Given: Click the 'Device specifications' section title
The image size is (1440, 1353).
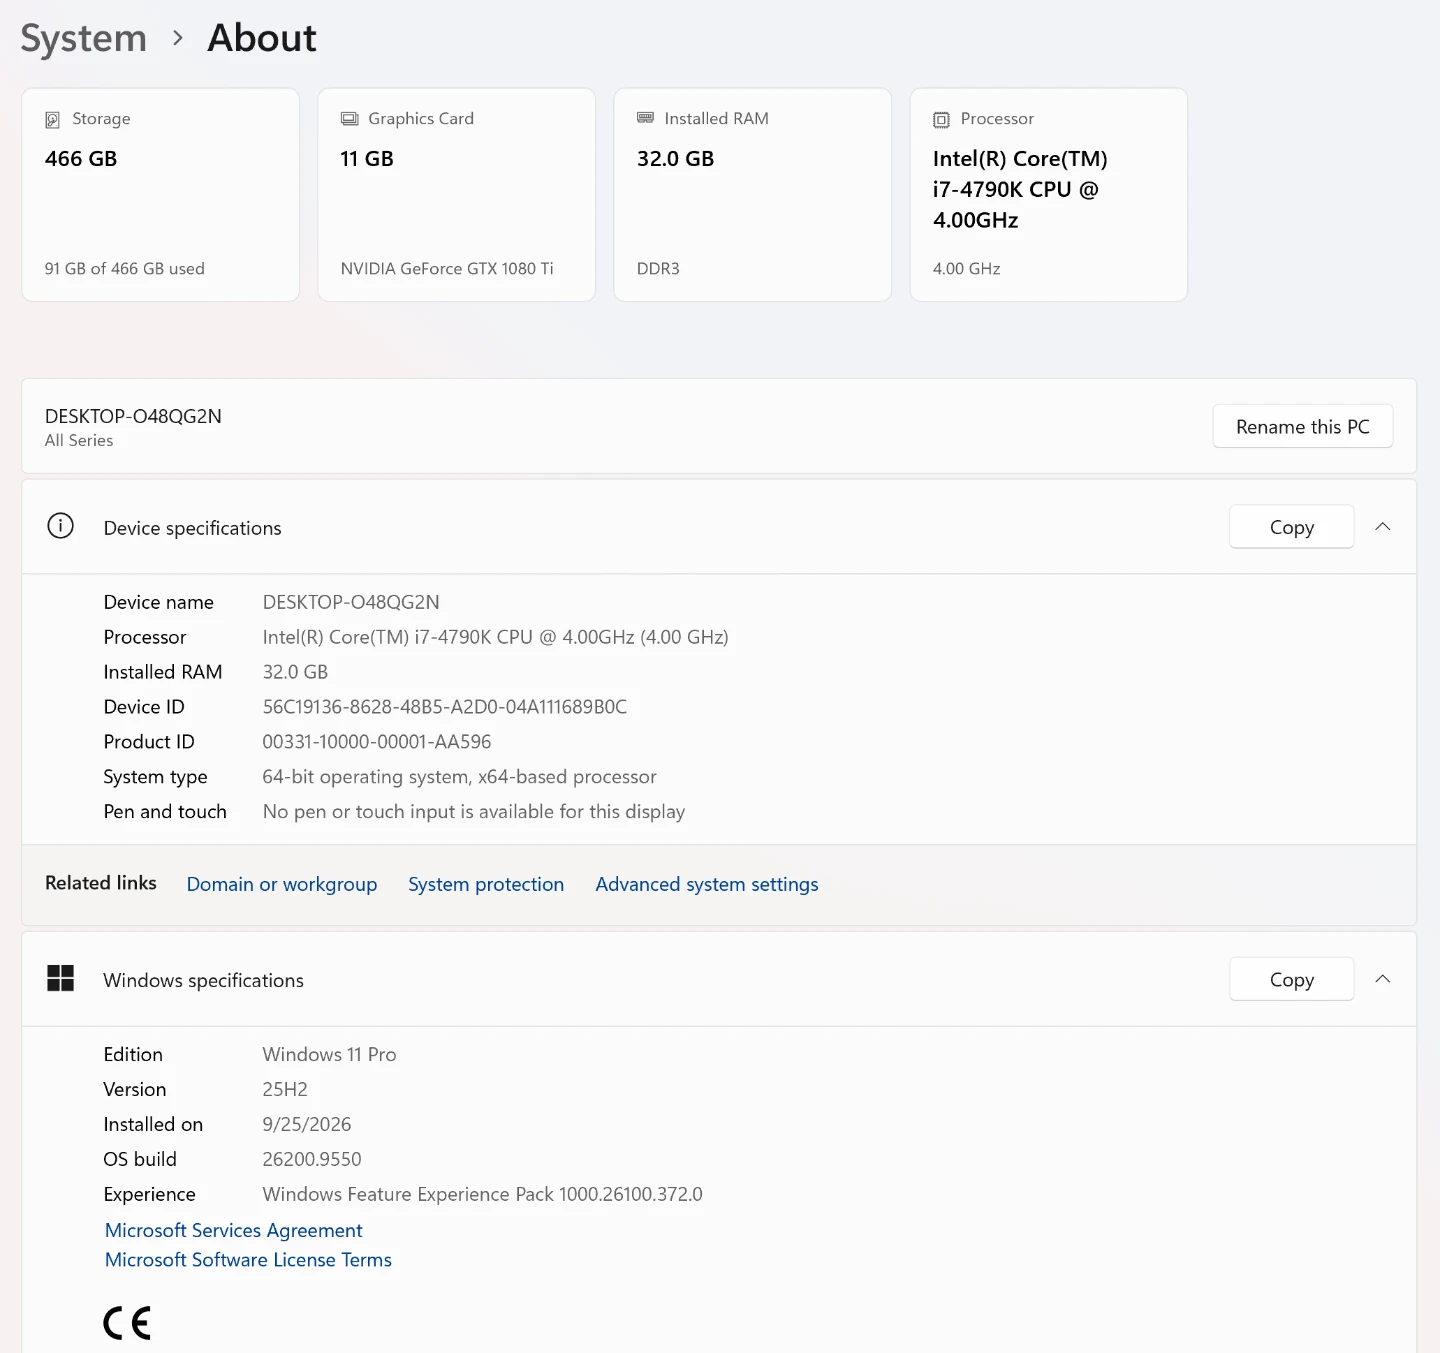Looking at the screenshot, I should pyautogui.click(x=193, y=528).
